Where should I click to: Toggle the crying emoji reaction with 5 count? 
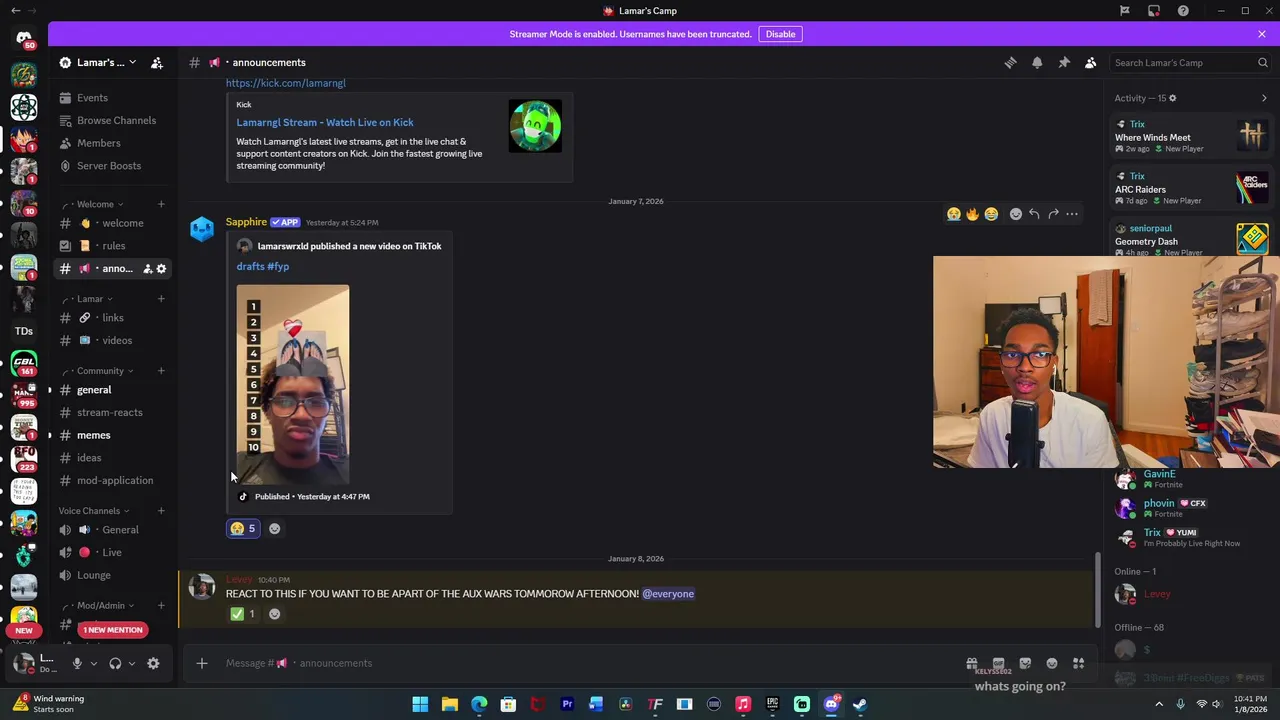[244, 529]
